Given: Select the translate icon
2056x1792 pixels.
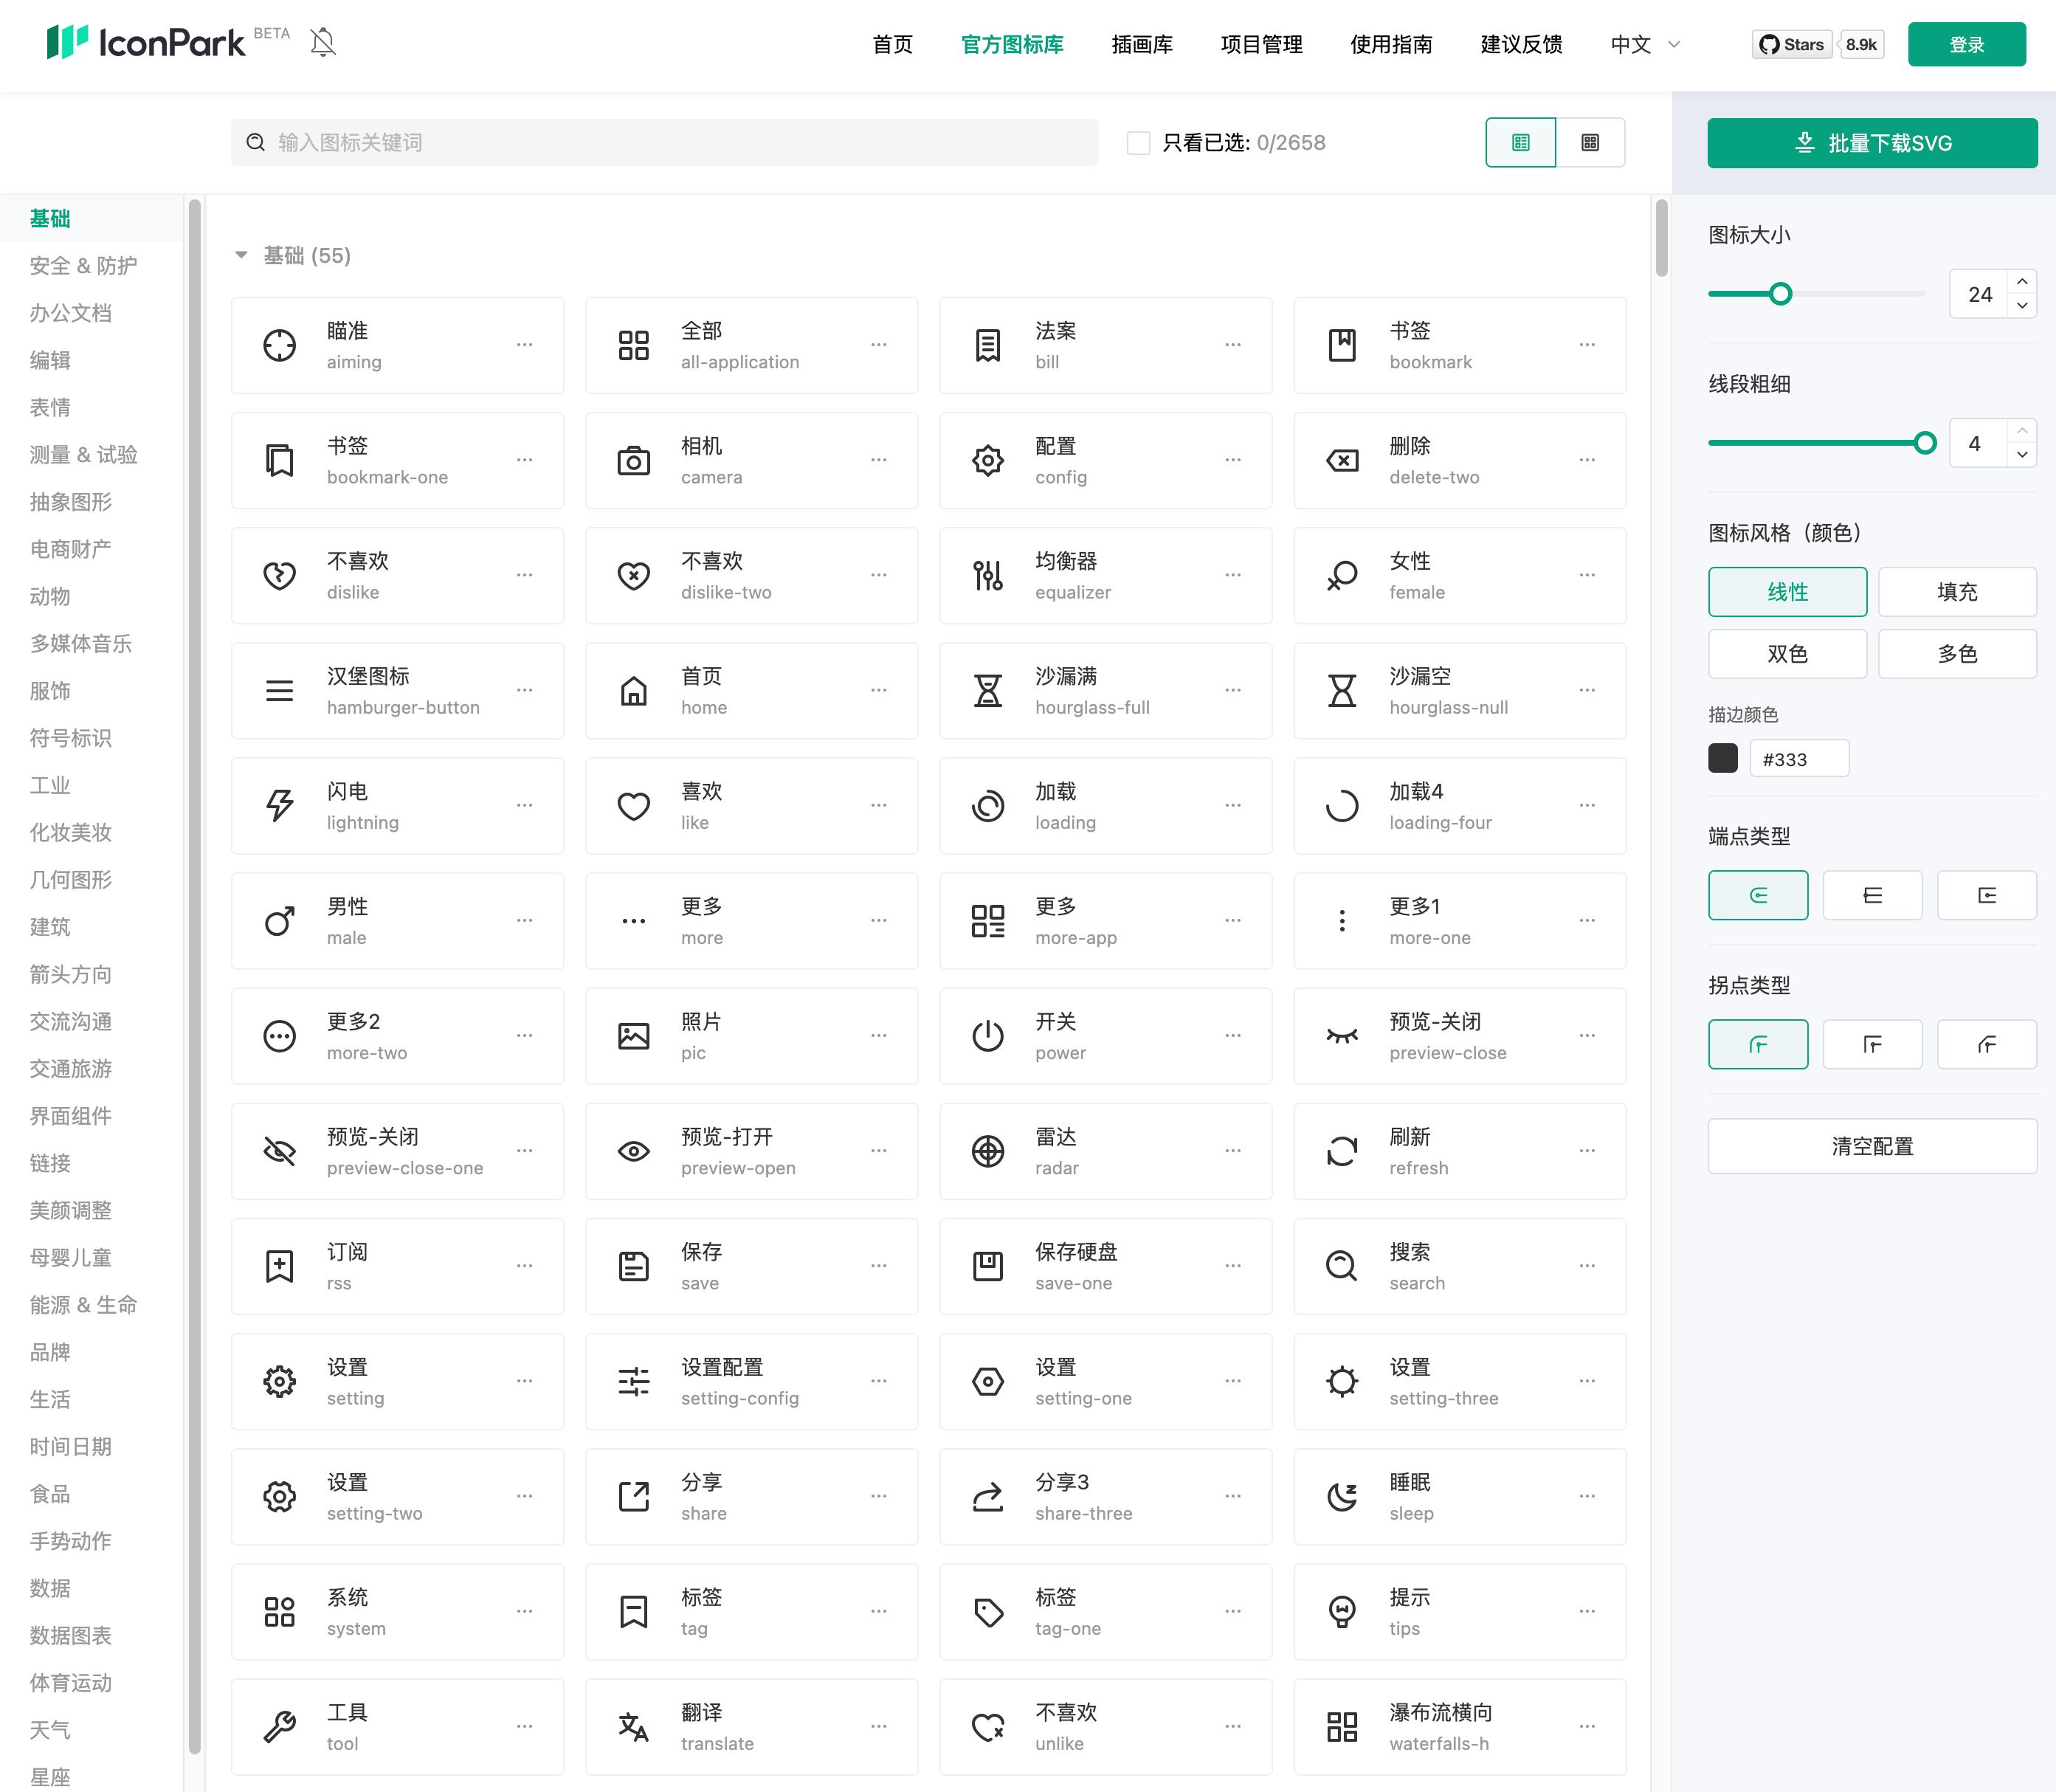Looking at the screenshot, I should 633,1726.
